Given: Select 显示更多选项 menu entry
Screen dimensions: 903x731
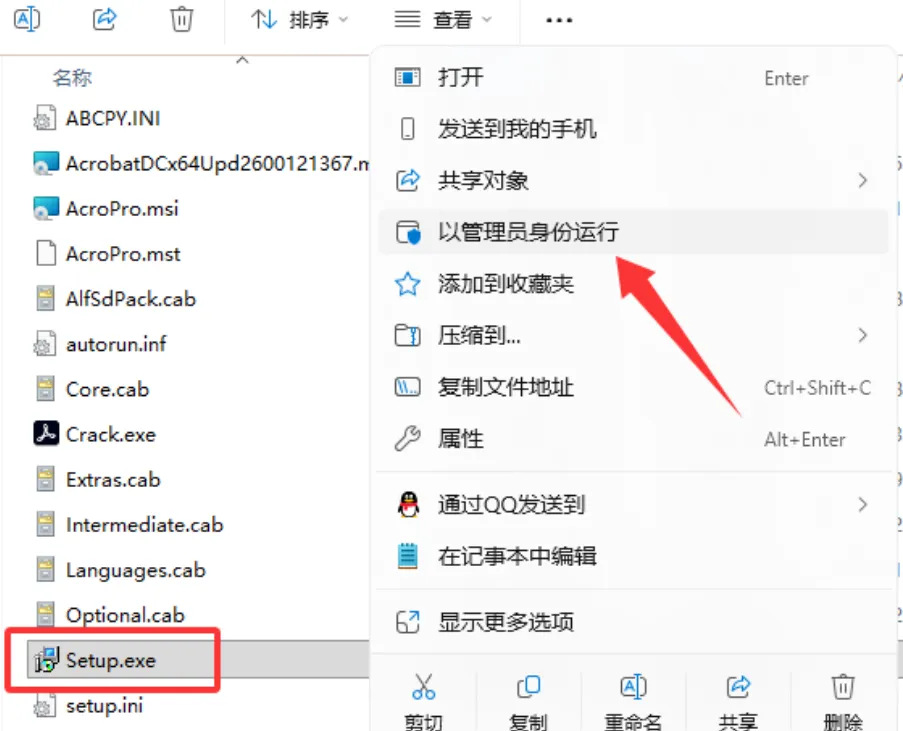Looking at the screenshot, I should click(632, 622).
